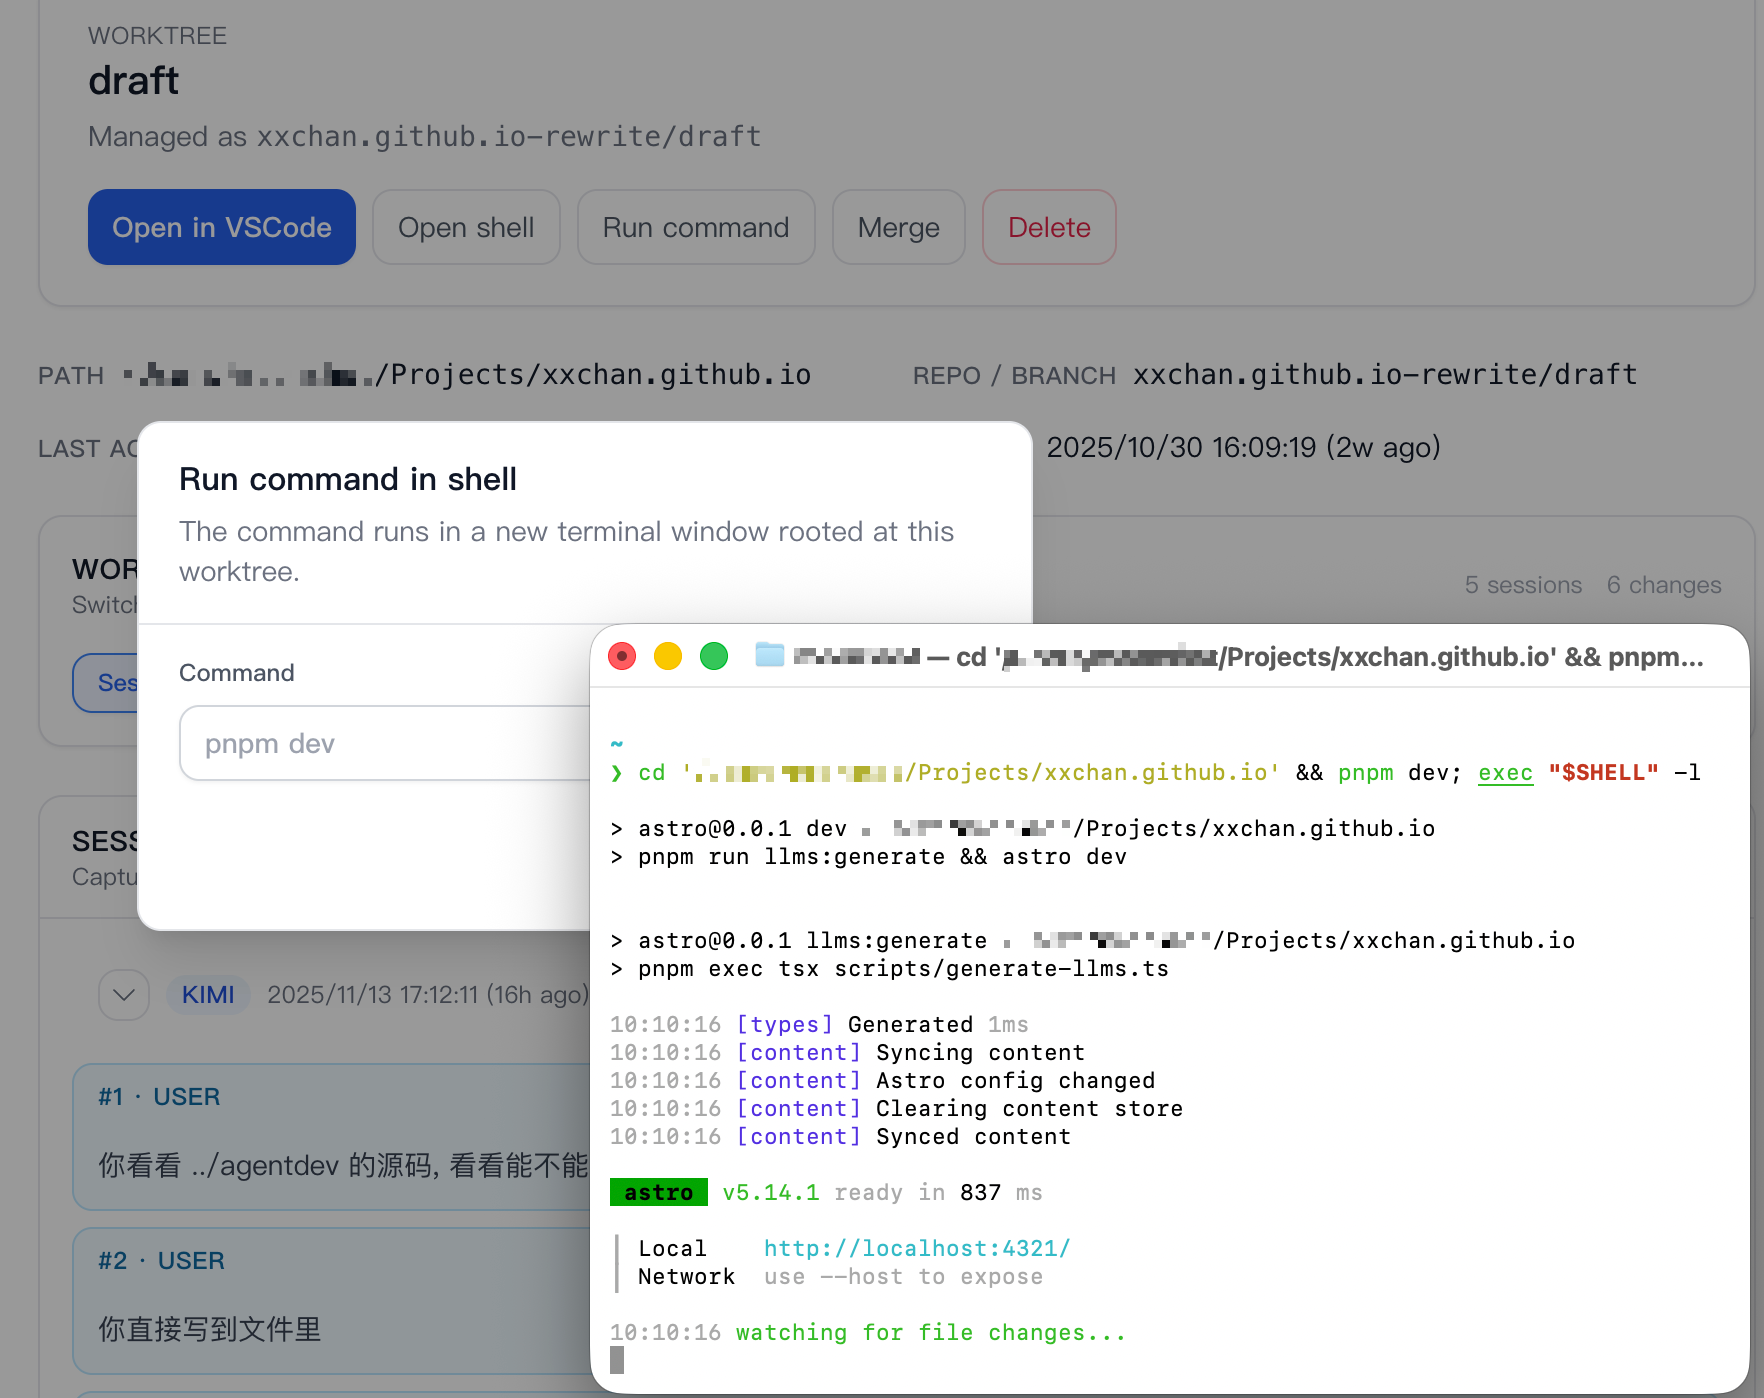This screenshot has width=1764, height=1398.
Task: Click the folder icon in terminal title bar
Action: (769, 656)
